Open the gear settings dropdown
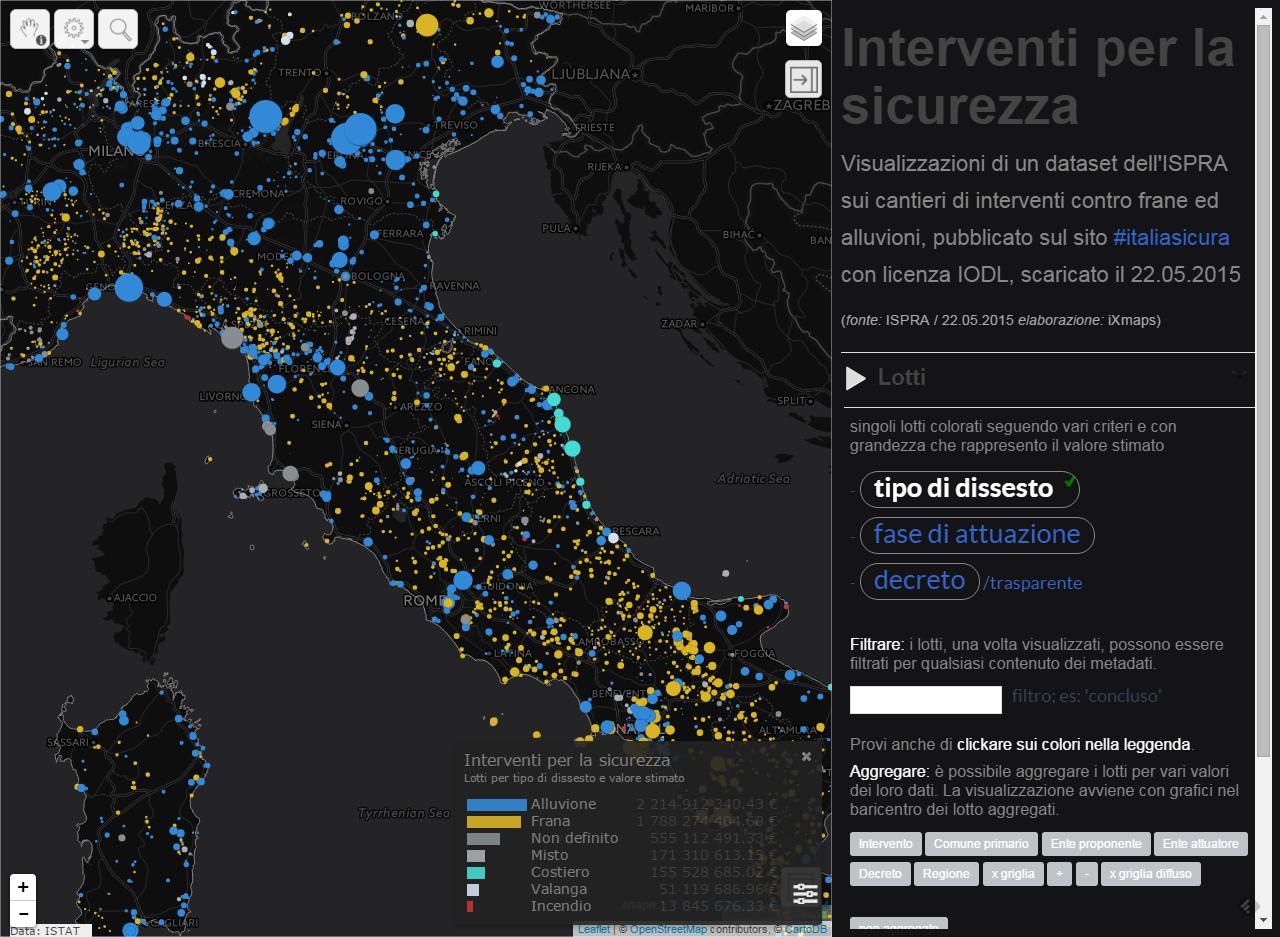The width and height of the screenshot is (1280, 937). pyautogui.click(x=74, y=29)
